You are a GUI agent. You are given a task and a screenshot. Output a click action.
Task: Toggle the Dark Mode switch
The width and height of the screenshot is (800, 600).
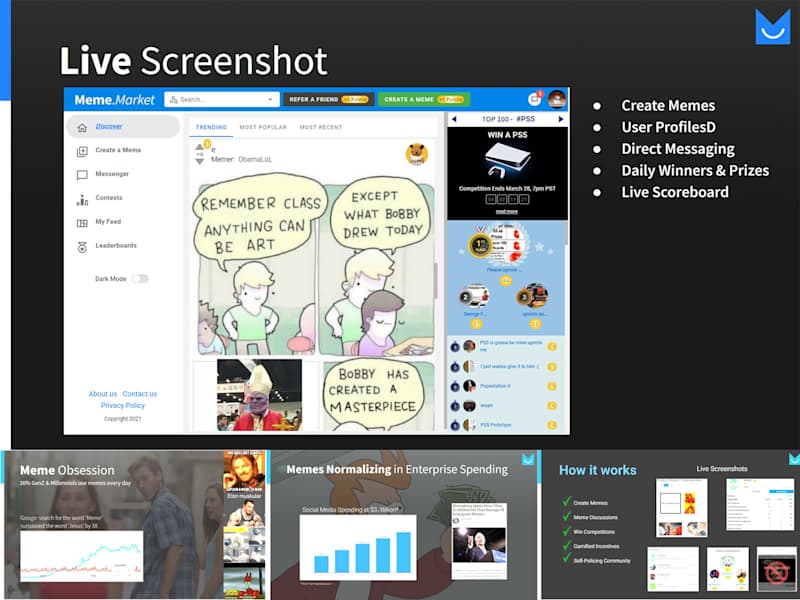click(140, 279)
